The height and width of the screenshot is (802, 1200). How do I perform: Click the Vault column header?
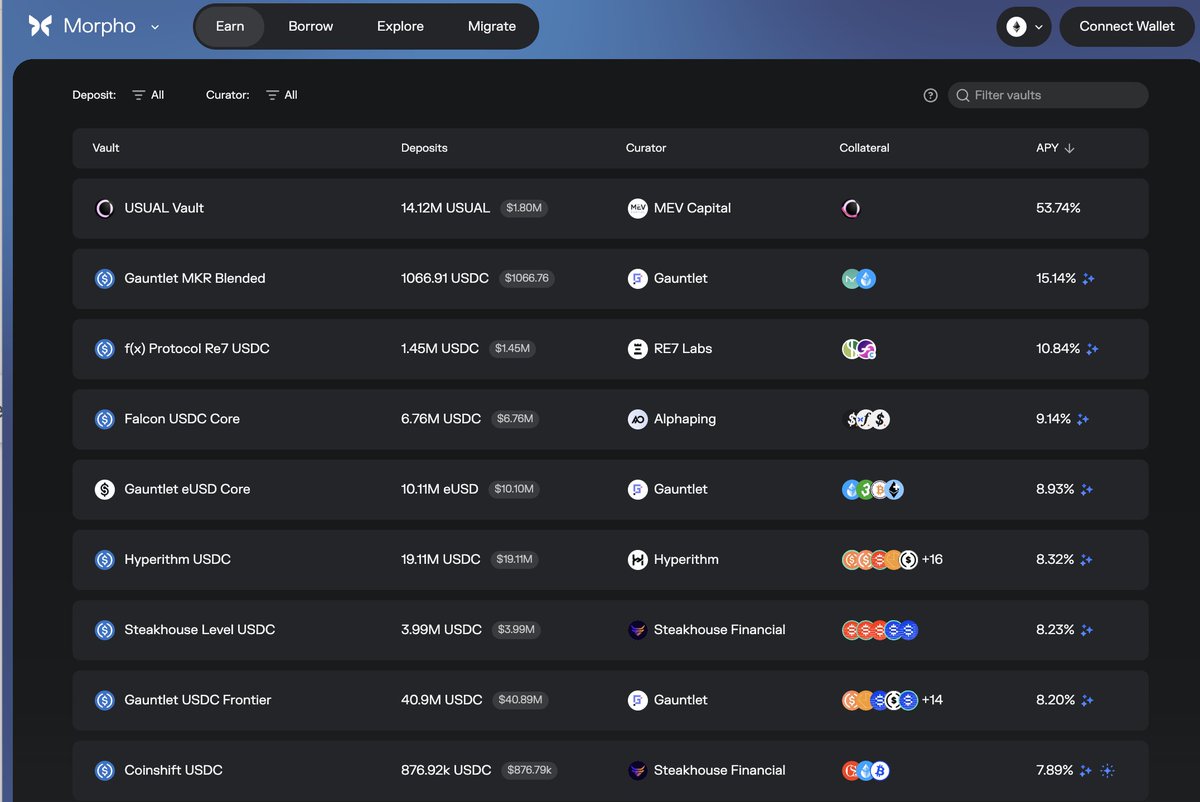pos(106,148)
